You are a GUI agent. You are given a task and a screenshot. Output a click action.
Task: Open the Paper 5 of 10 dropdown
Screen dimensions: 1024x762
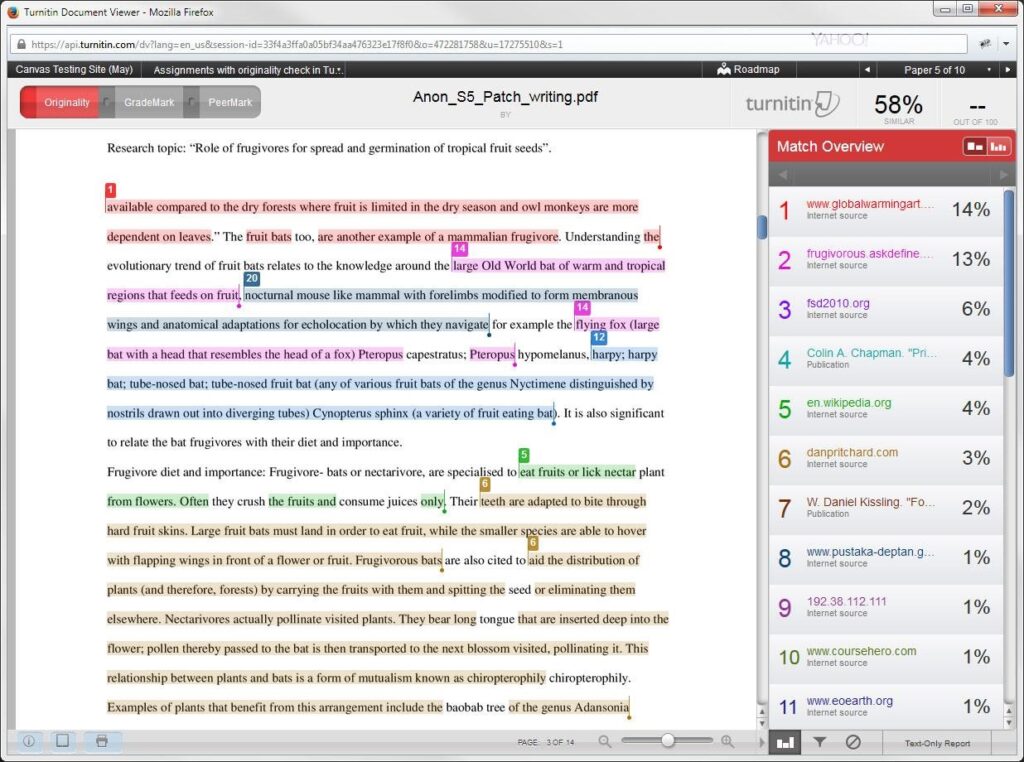(x=935, y=71)
